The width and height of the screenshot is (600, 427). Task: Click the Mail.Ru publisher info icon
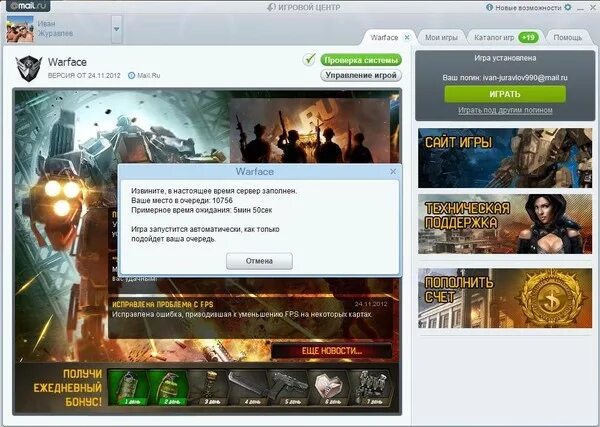click(x=131, y=75)
